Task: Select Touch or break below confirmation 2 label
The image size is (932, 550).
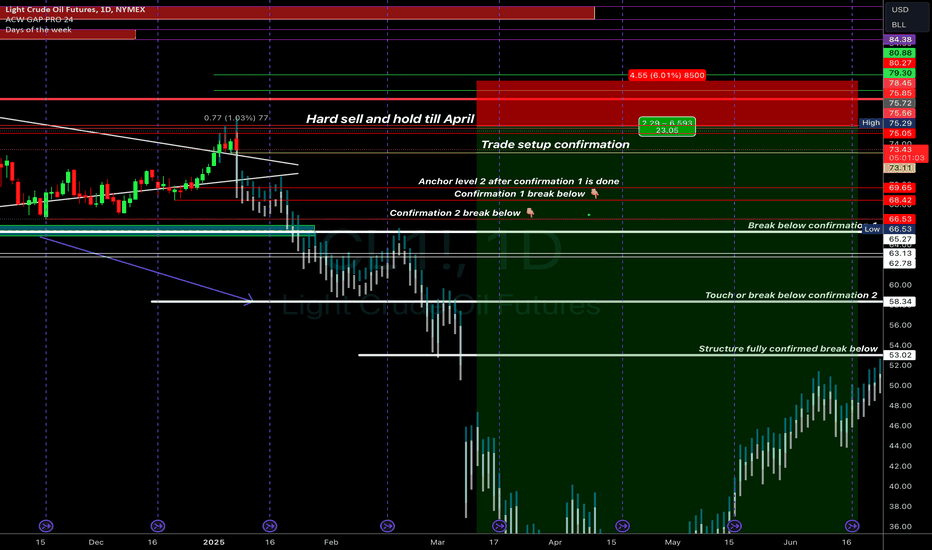Action: (791, 295)
